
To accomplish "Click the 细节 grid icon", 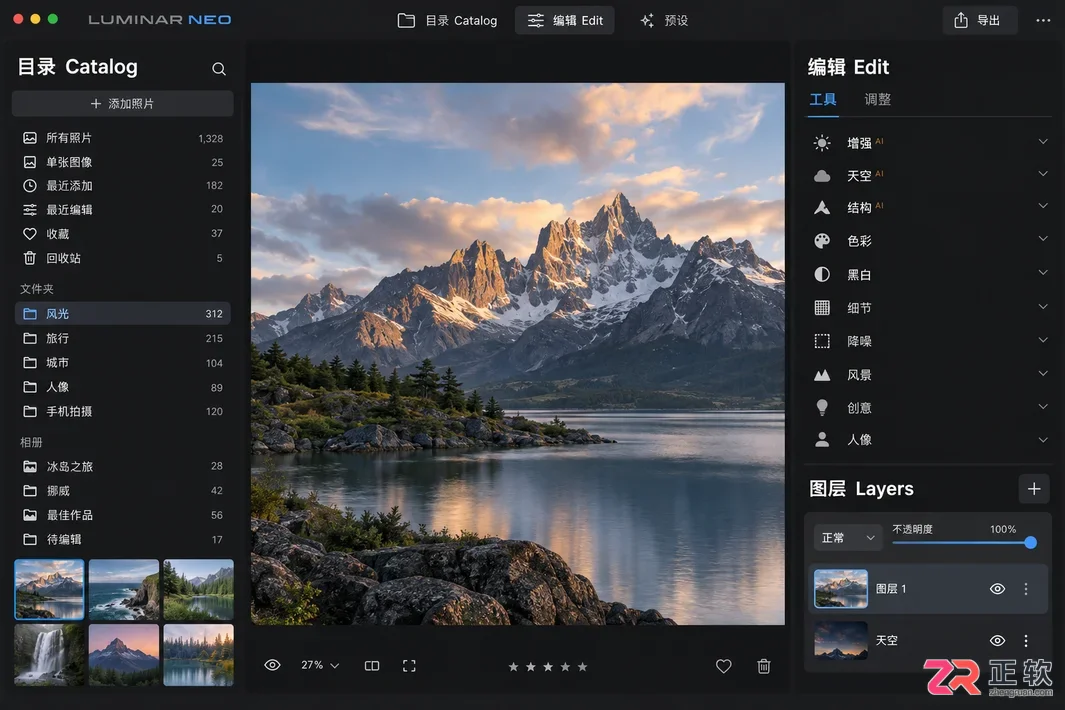I will pos(822,308).
